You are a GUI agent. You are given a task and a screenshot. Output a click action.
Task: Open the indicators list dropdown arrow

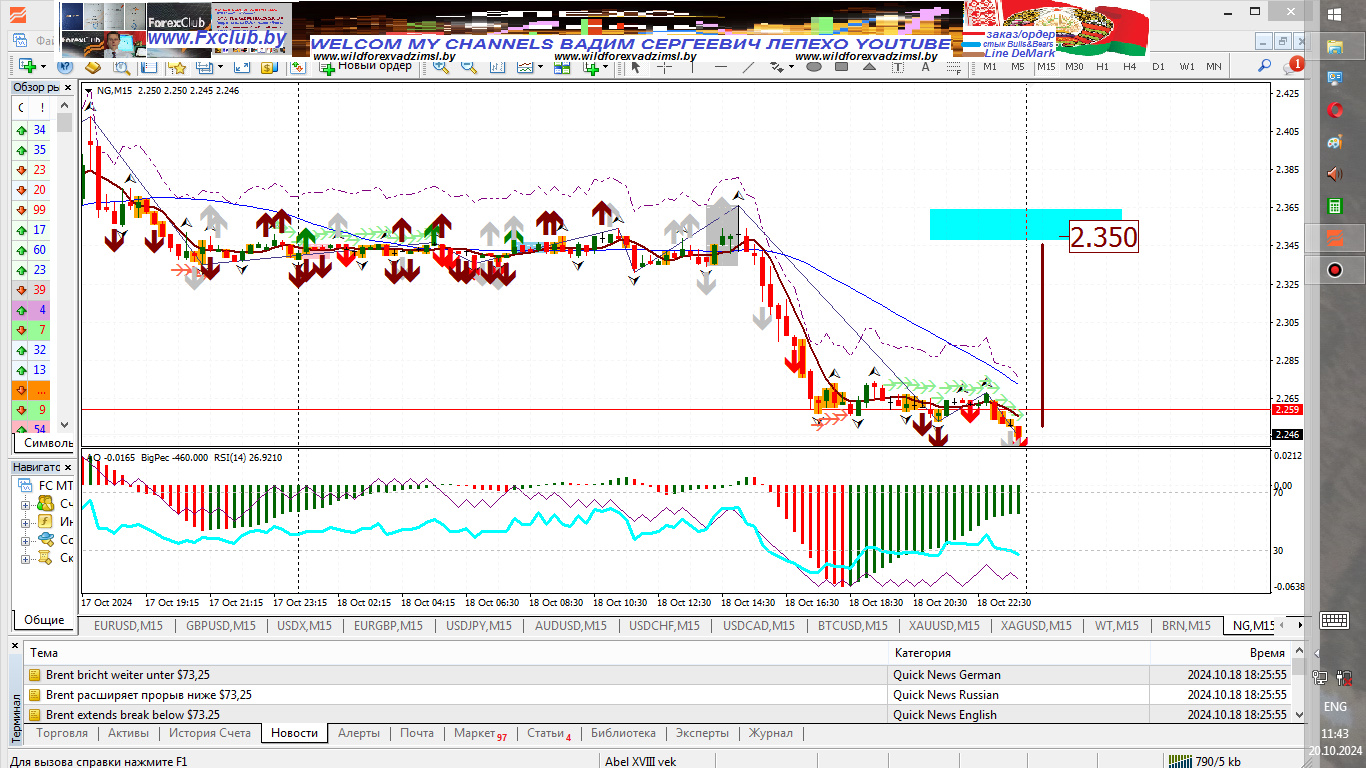pyautogui.click(x=605, y=67)
